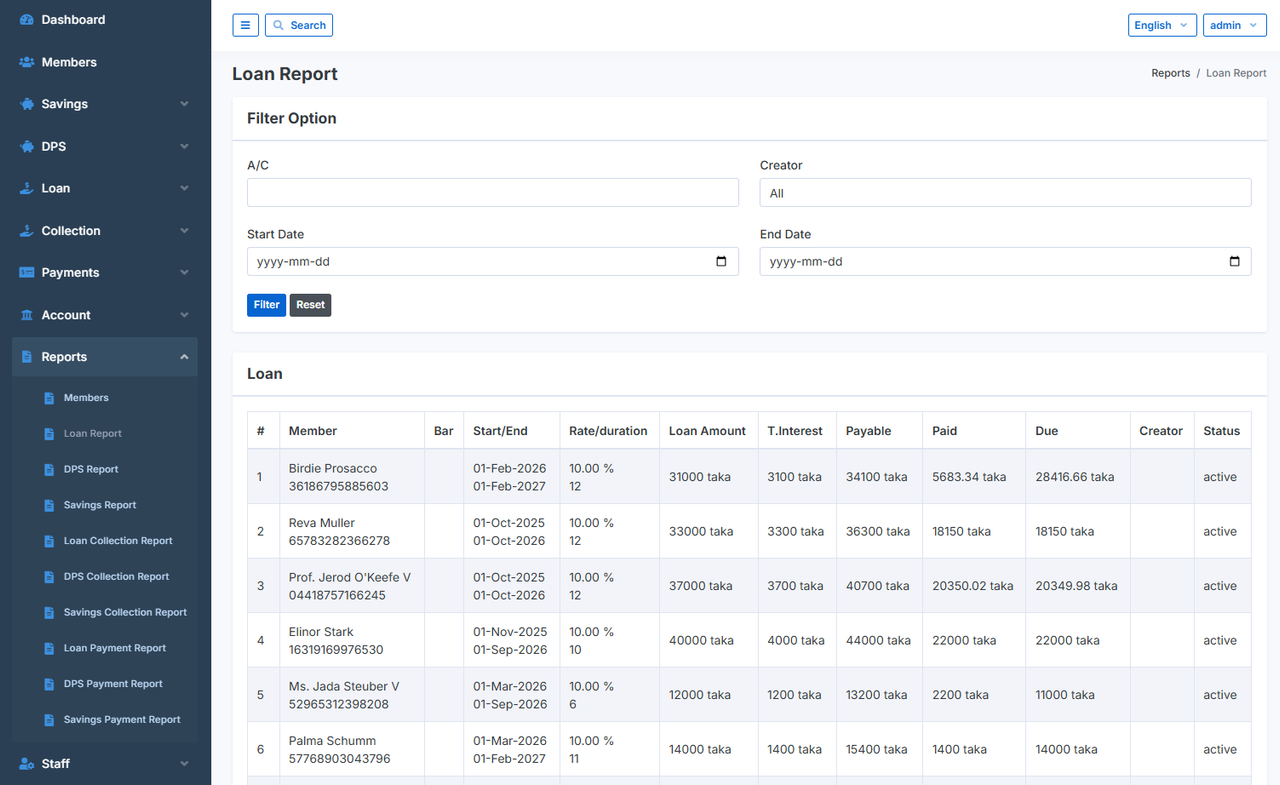Click the Staff user-gear icon
Viewport: 1280px width, 785px height.
click(27, 764)
